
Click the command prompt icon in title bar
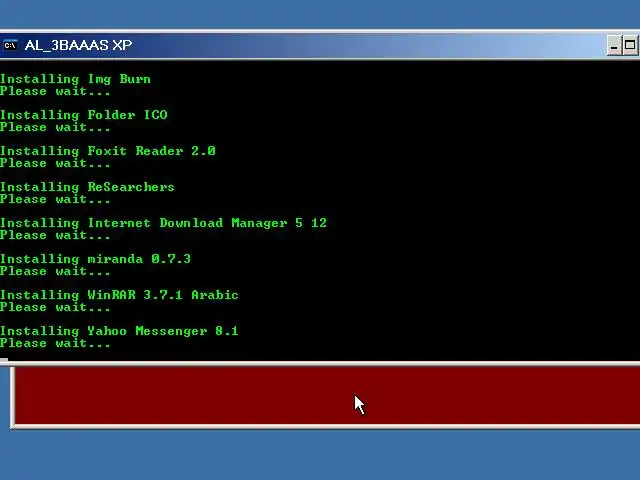(10, 45)
